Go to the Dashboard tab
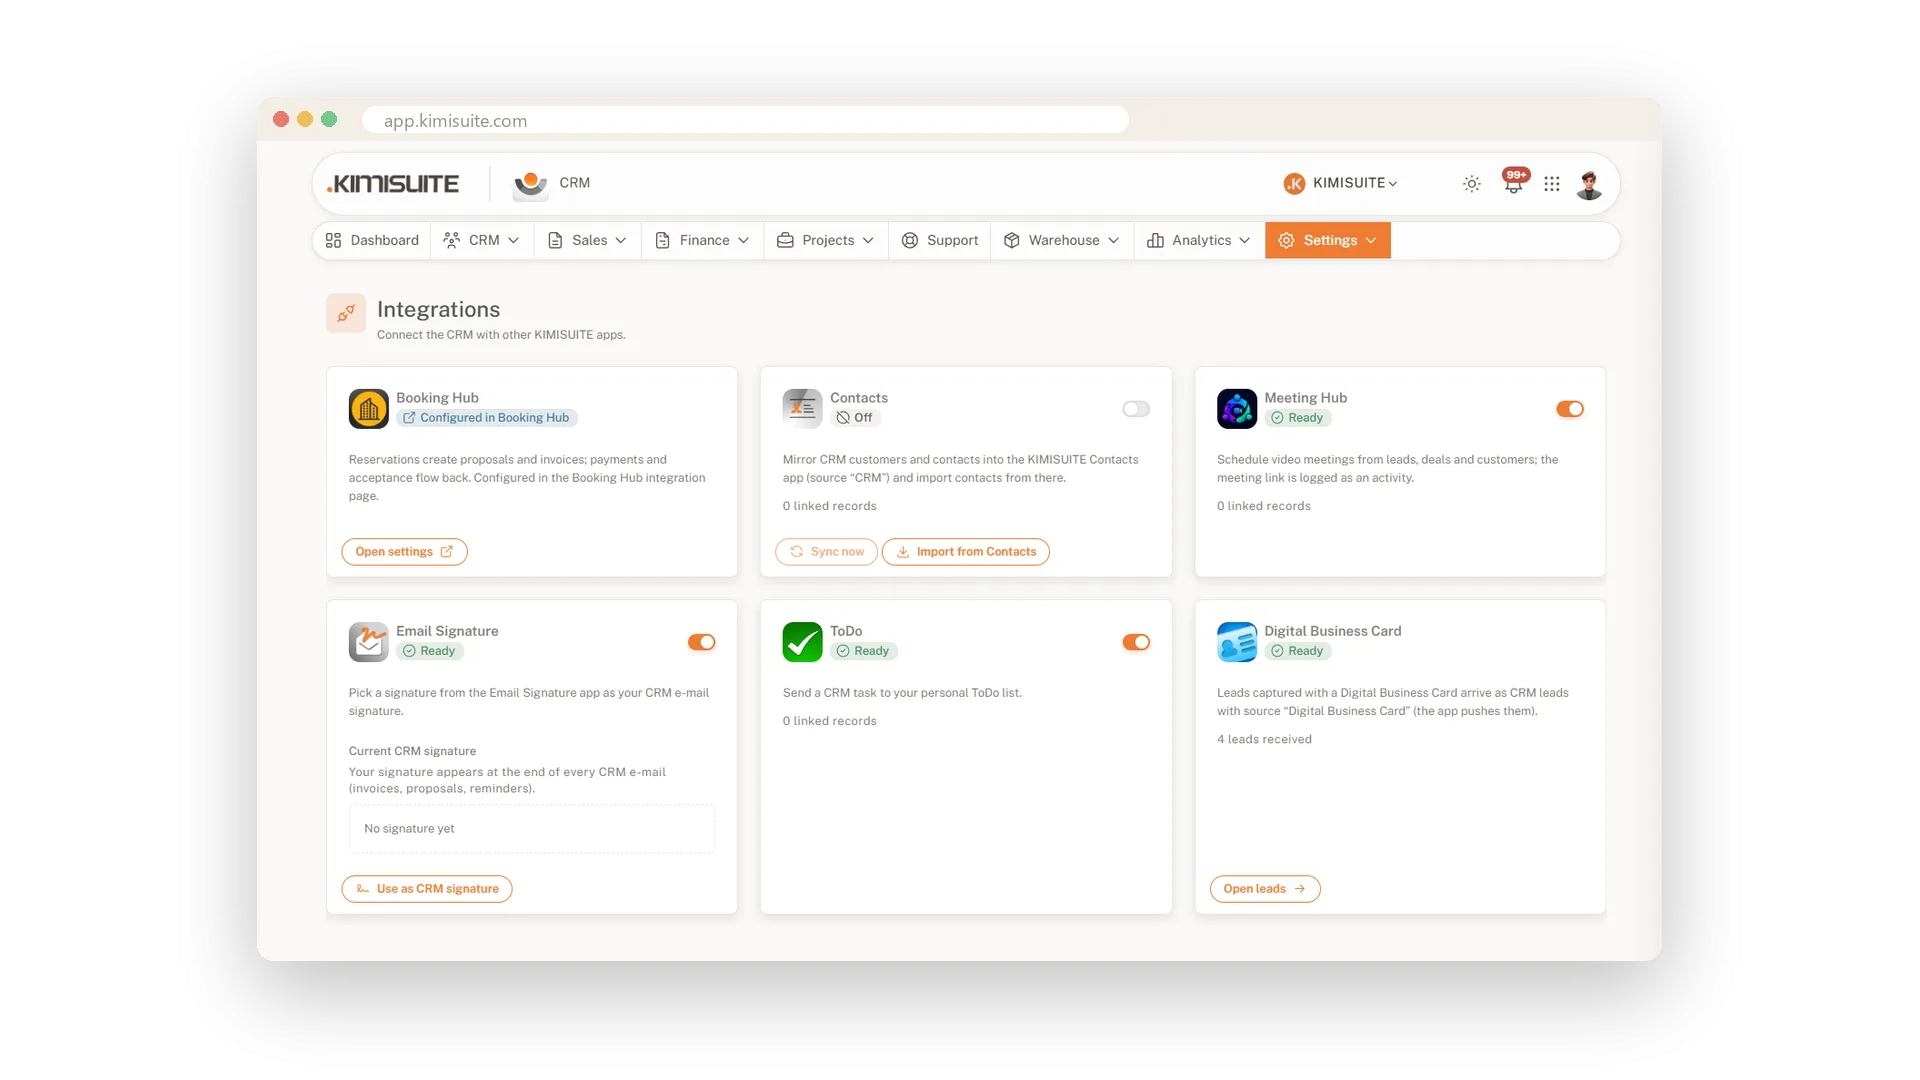The image size is (1920, 1080). (372, 240)
